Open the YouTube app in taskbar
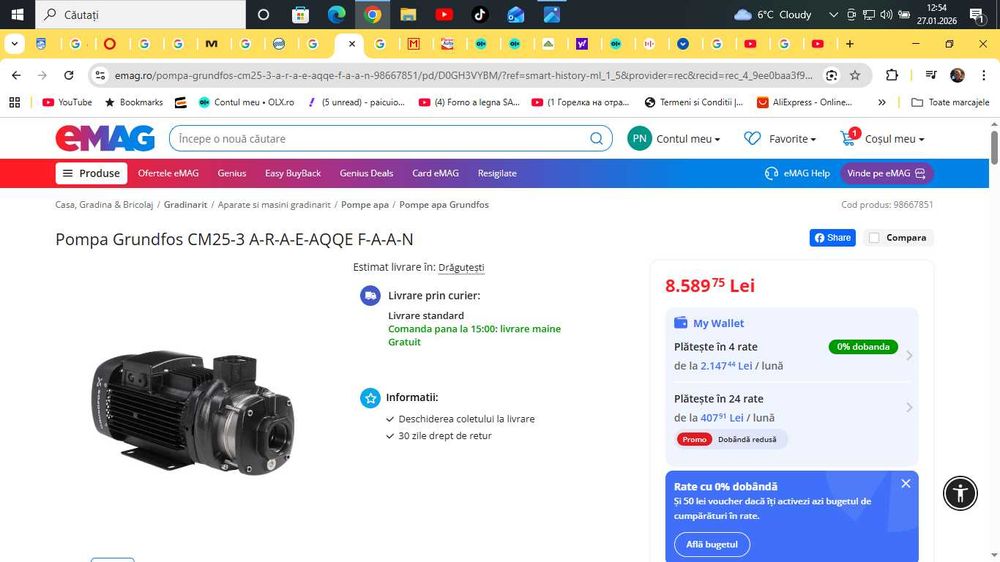The height and width of the screenshot is (562, 1000). [x=444, y=14]
